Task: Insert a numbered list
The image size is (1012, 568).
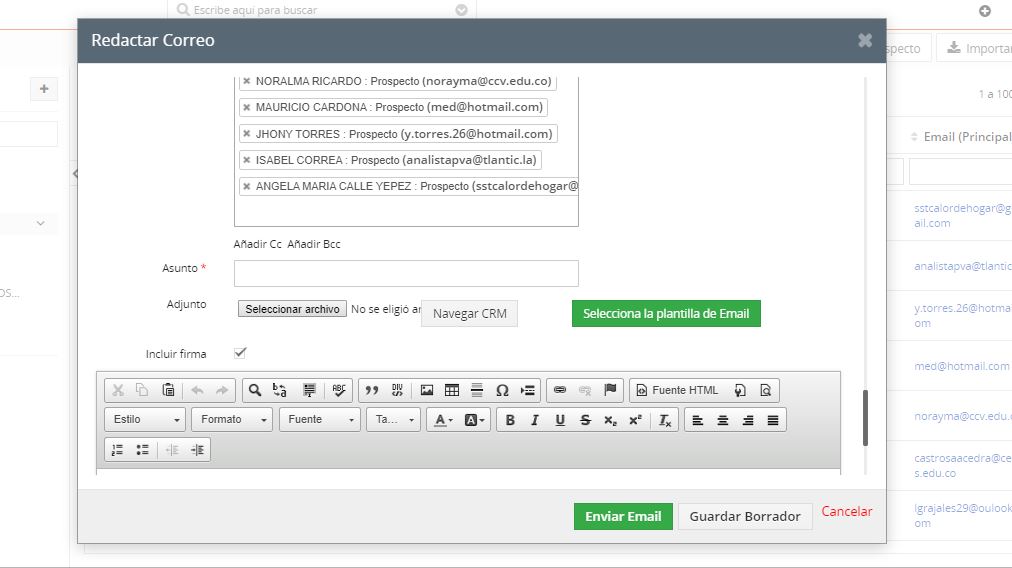Action: coord(118,450)
